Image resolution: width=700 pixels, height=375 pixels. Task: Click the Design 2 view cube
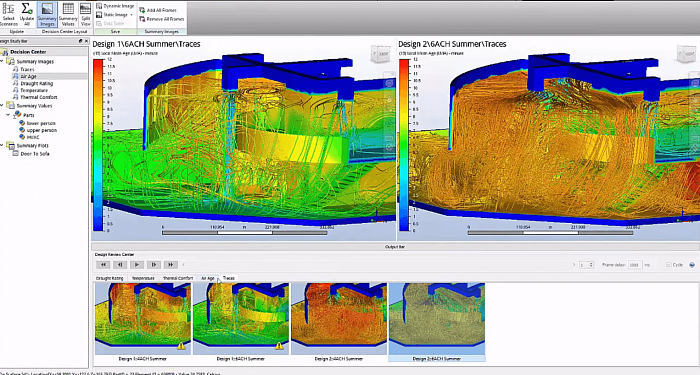[687, 54]
